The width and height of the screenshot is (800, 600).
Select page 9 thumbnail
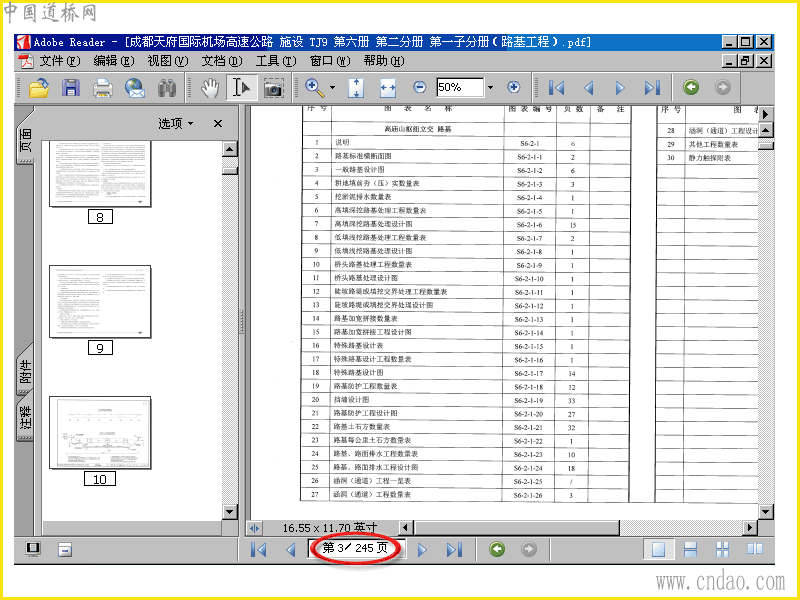click(100, 301)
